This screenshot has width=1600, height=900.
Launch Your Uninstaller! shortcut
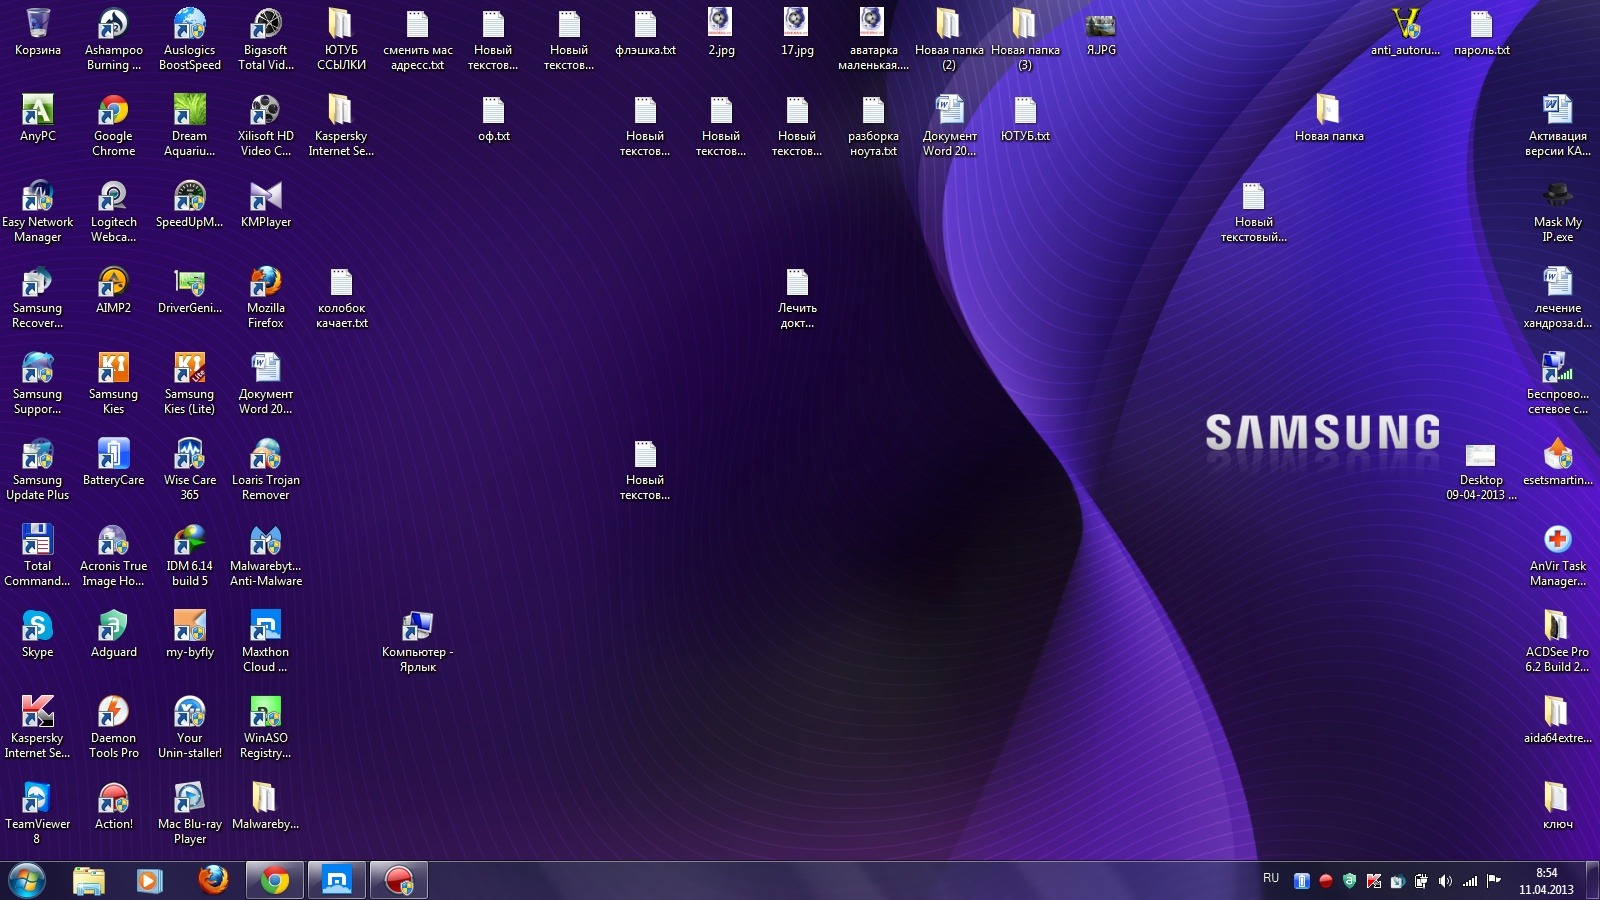click(x=190, y=727)
